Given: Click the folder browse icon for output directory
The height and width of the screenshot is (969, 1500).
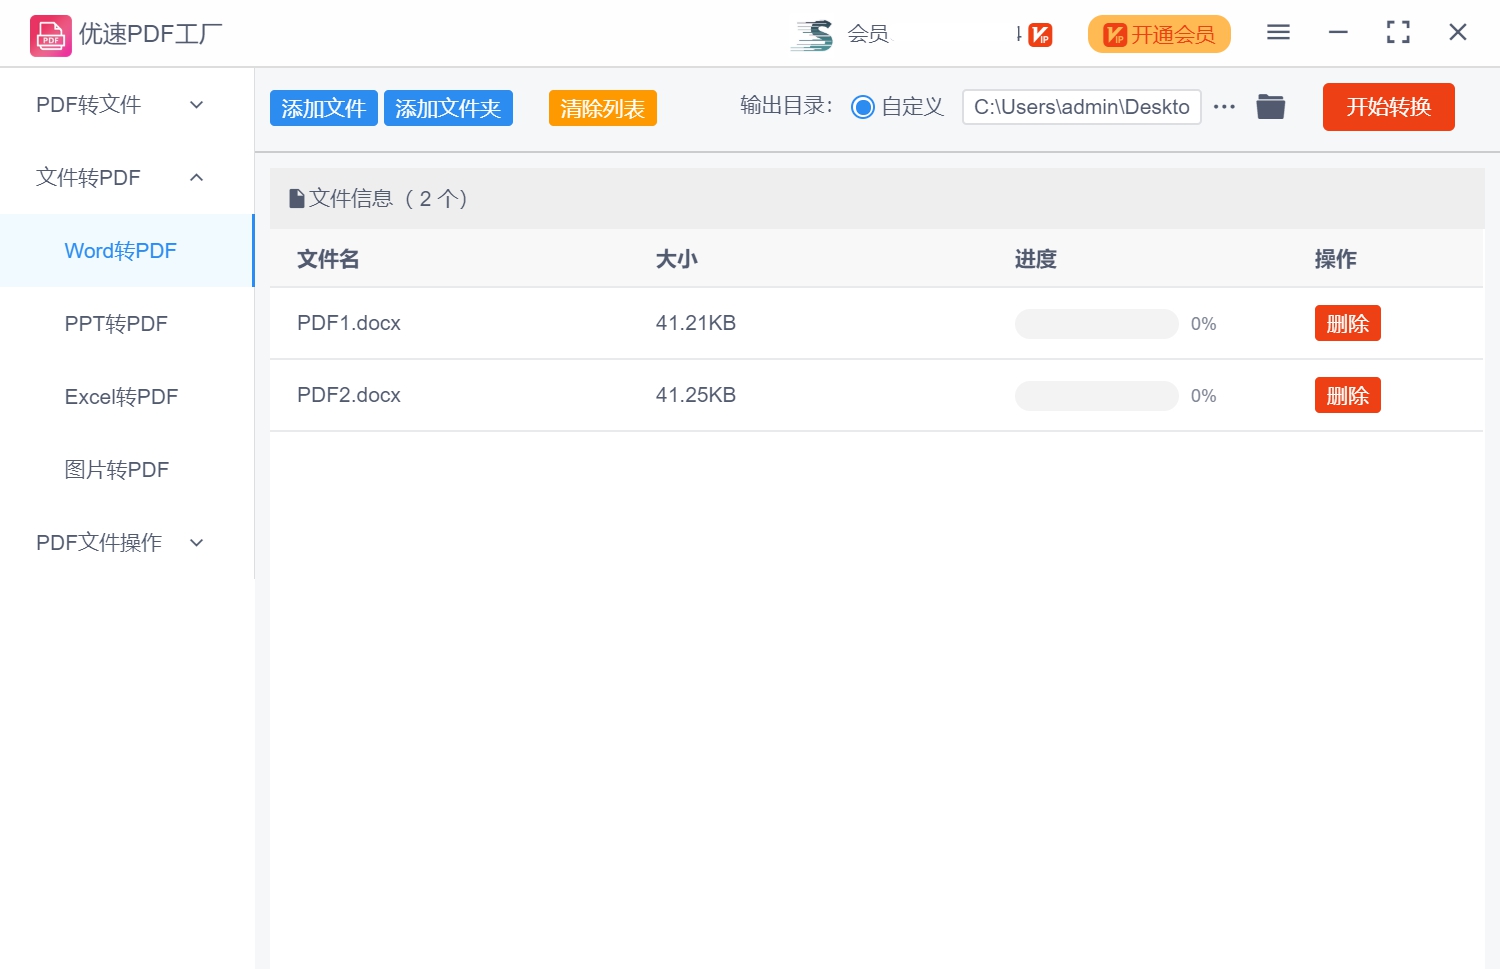Looking at the screenshot, I should pos(1270,106).
